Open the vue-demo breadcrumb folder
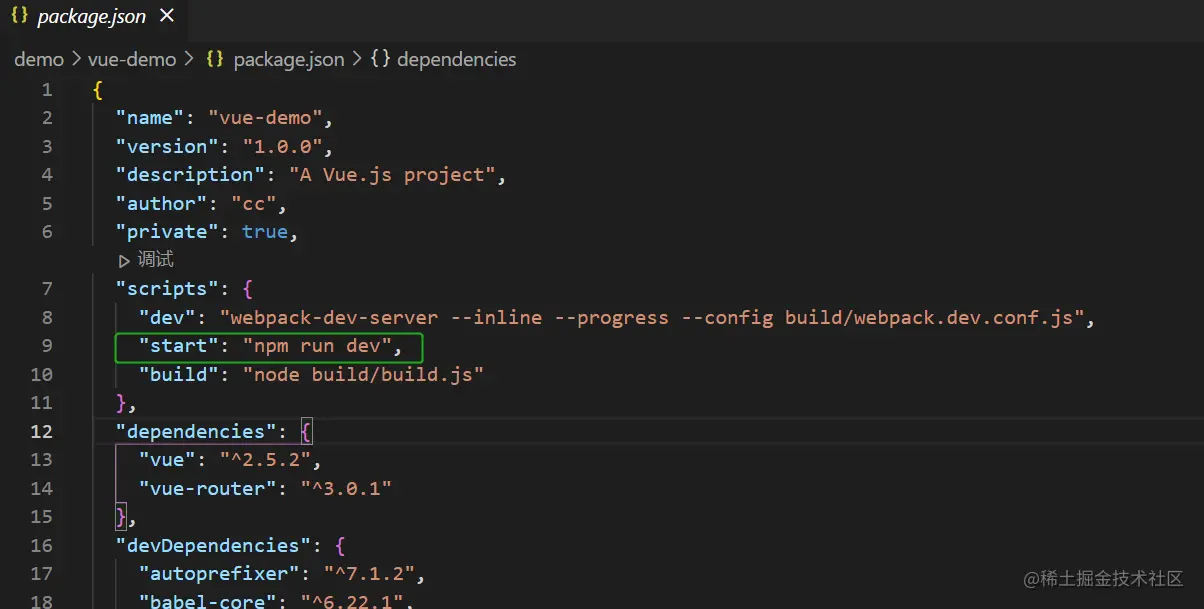Screen dimensions: 1204x609 click(131, 59)
